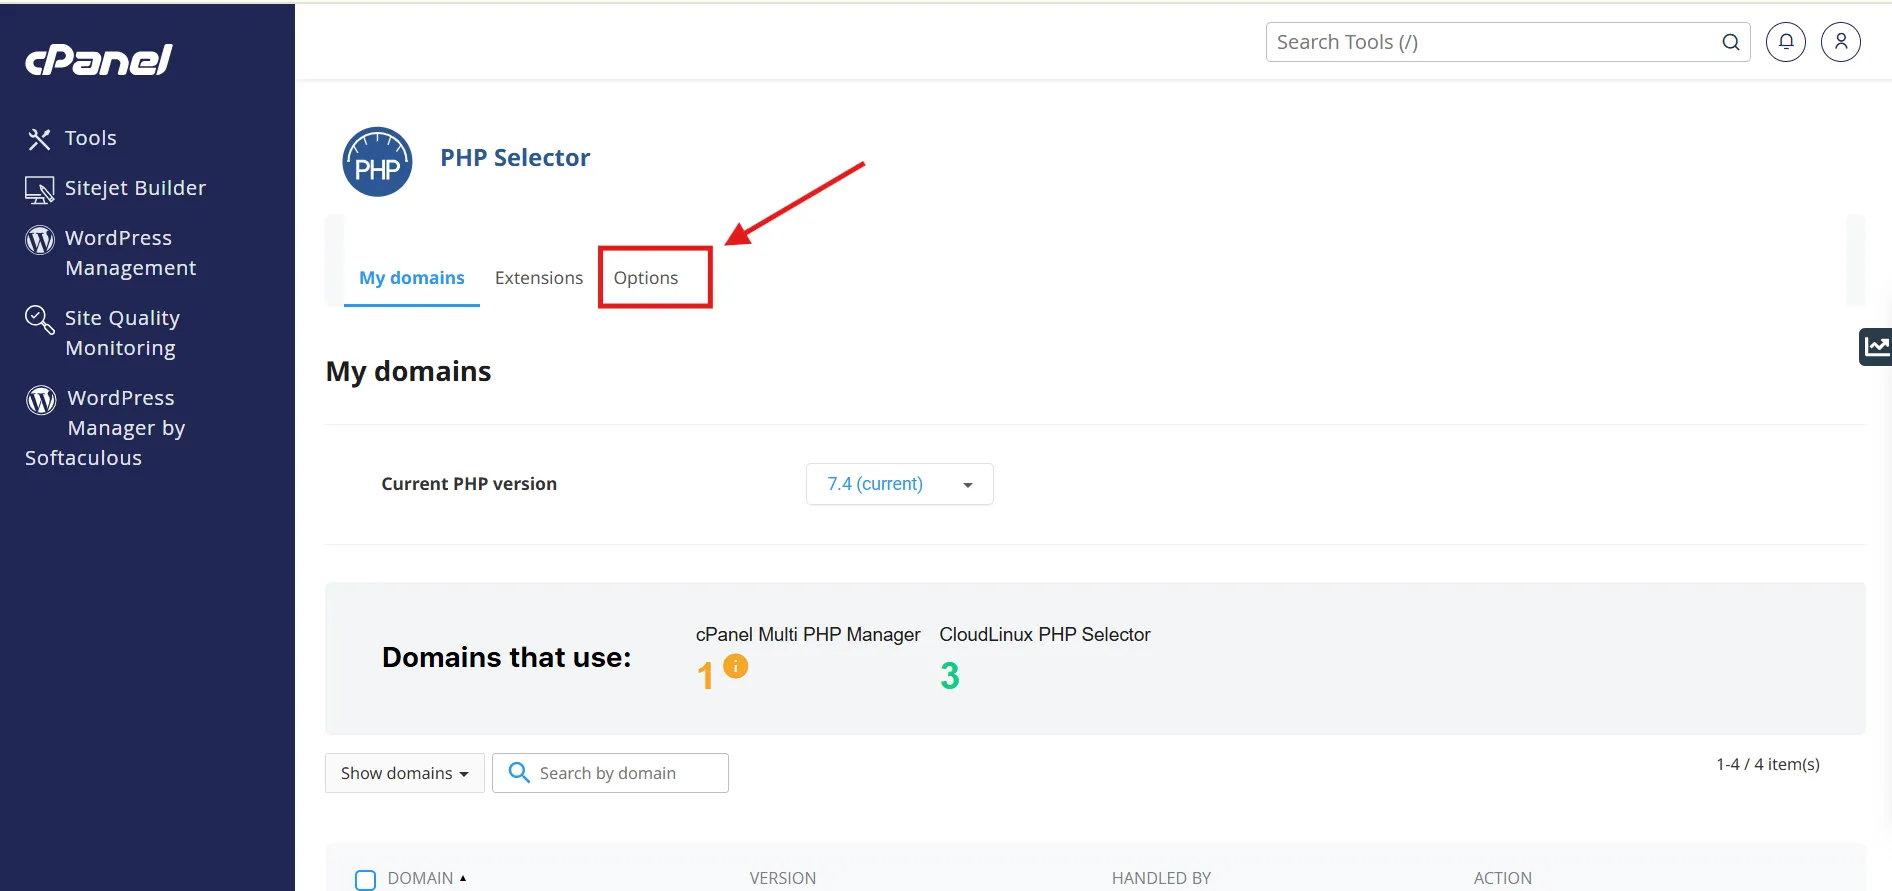Click the search magnifier icon in Search Tools
The width and height of the screenshot is (1892, 891).
point(1730,42)
